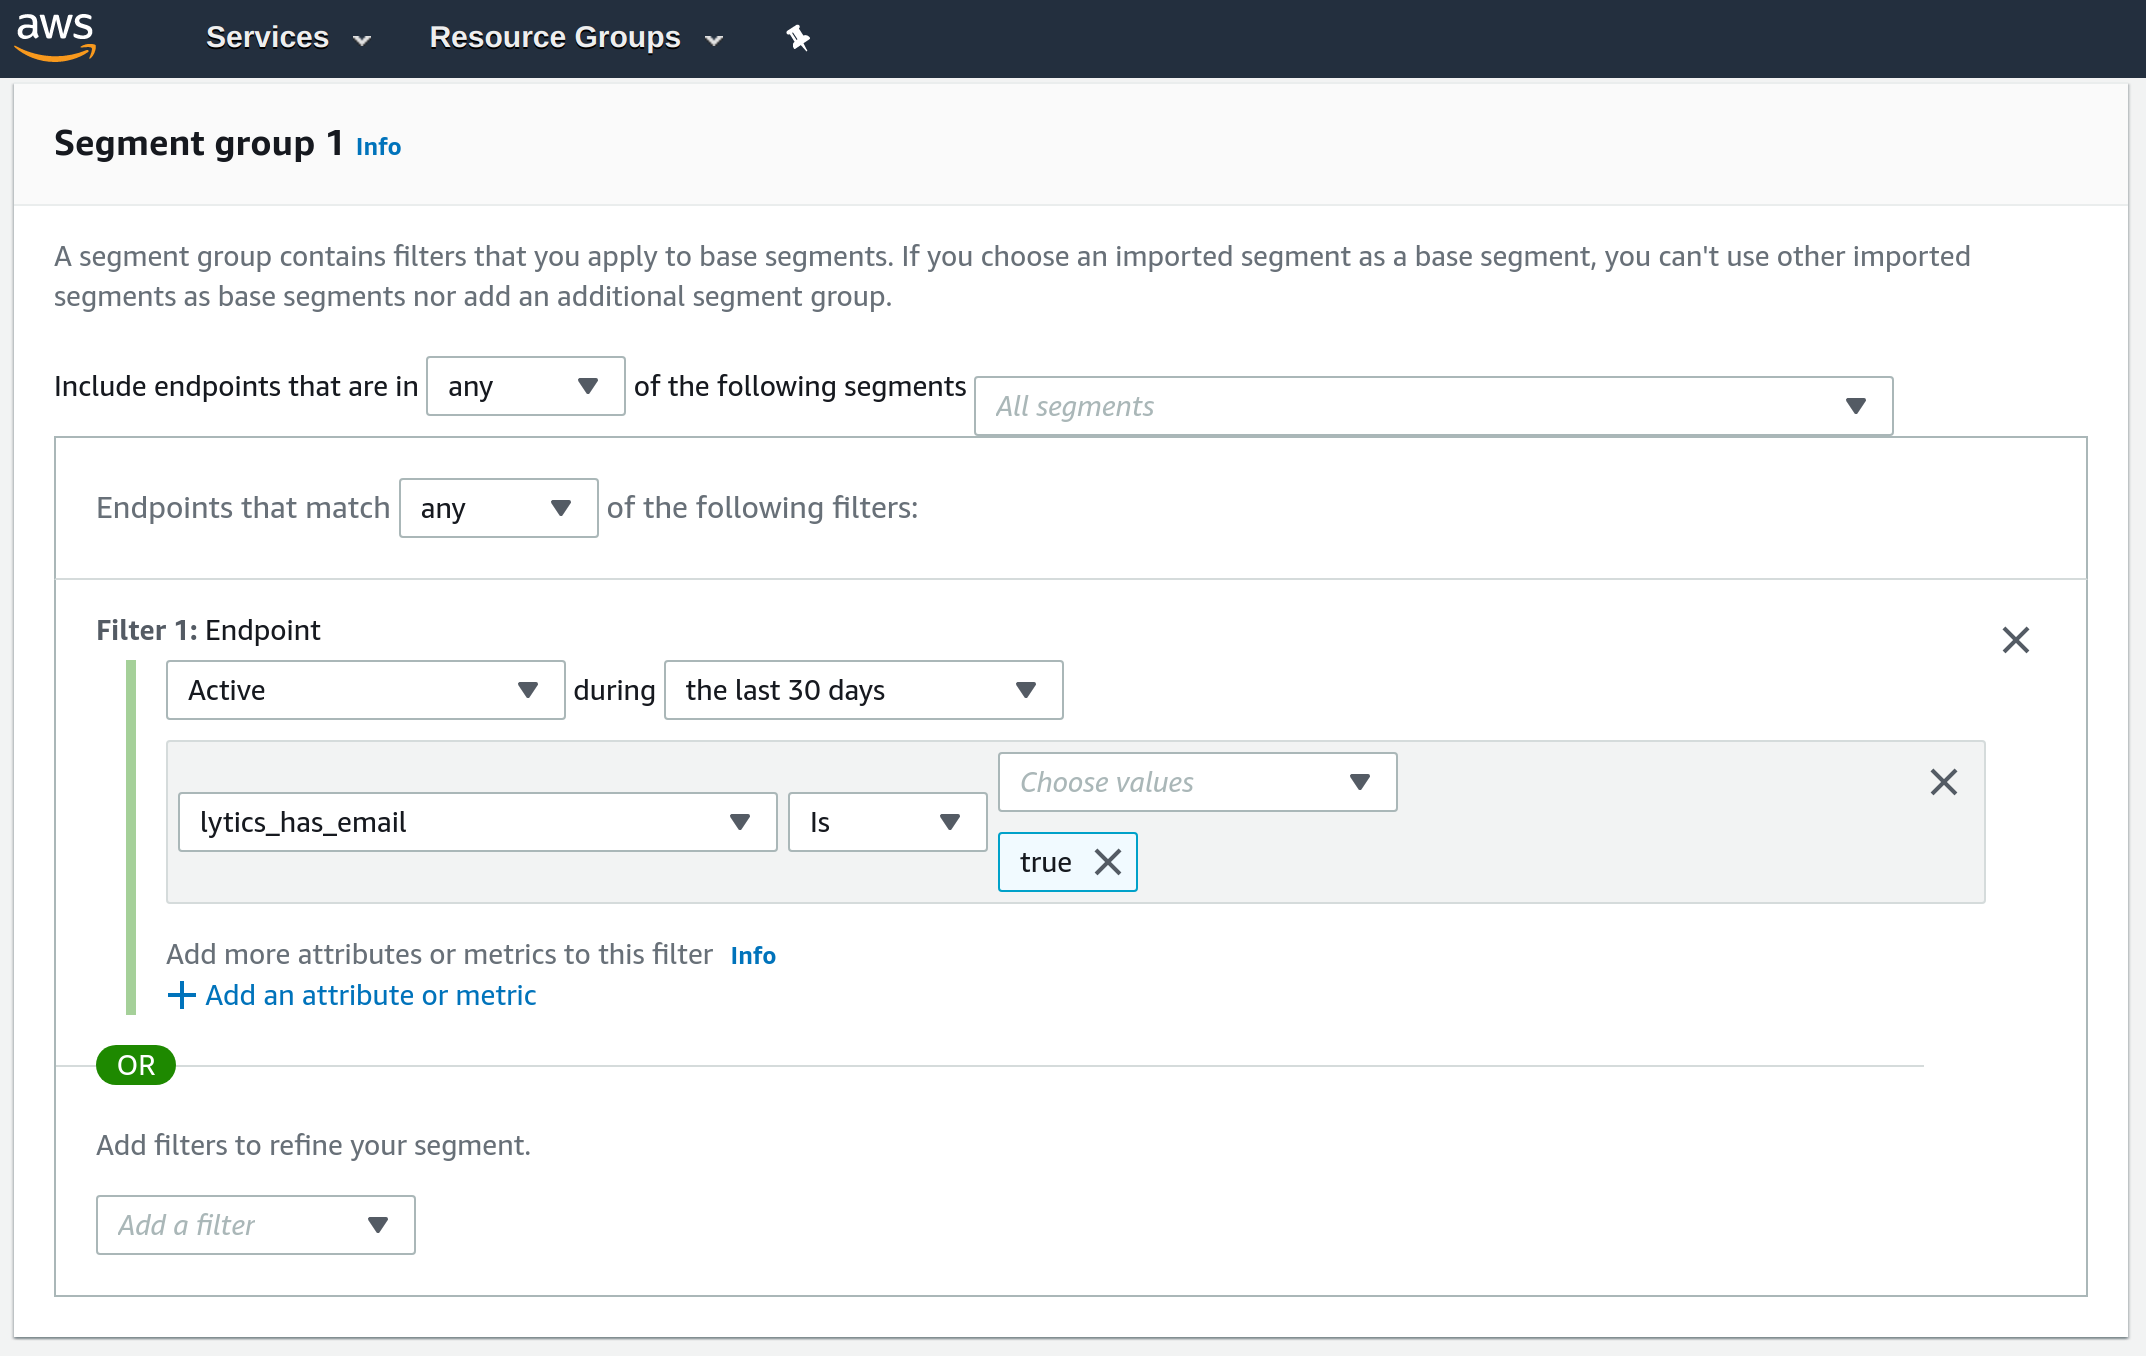The height and width of the screenshot is (1356, 2146).
Task: Open Info link for adding attributes
Action: [753, 956]
